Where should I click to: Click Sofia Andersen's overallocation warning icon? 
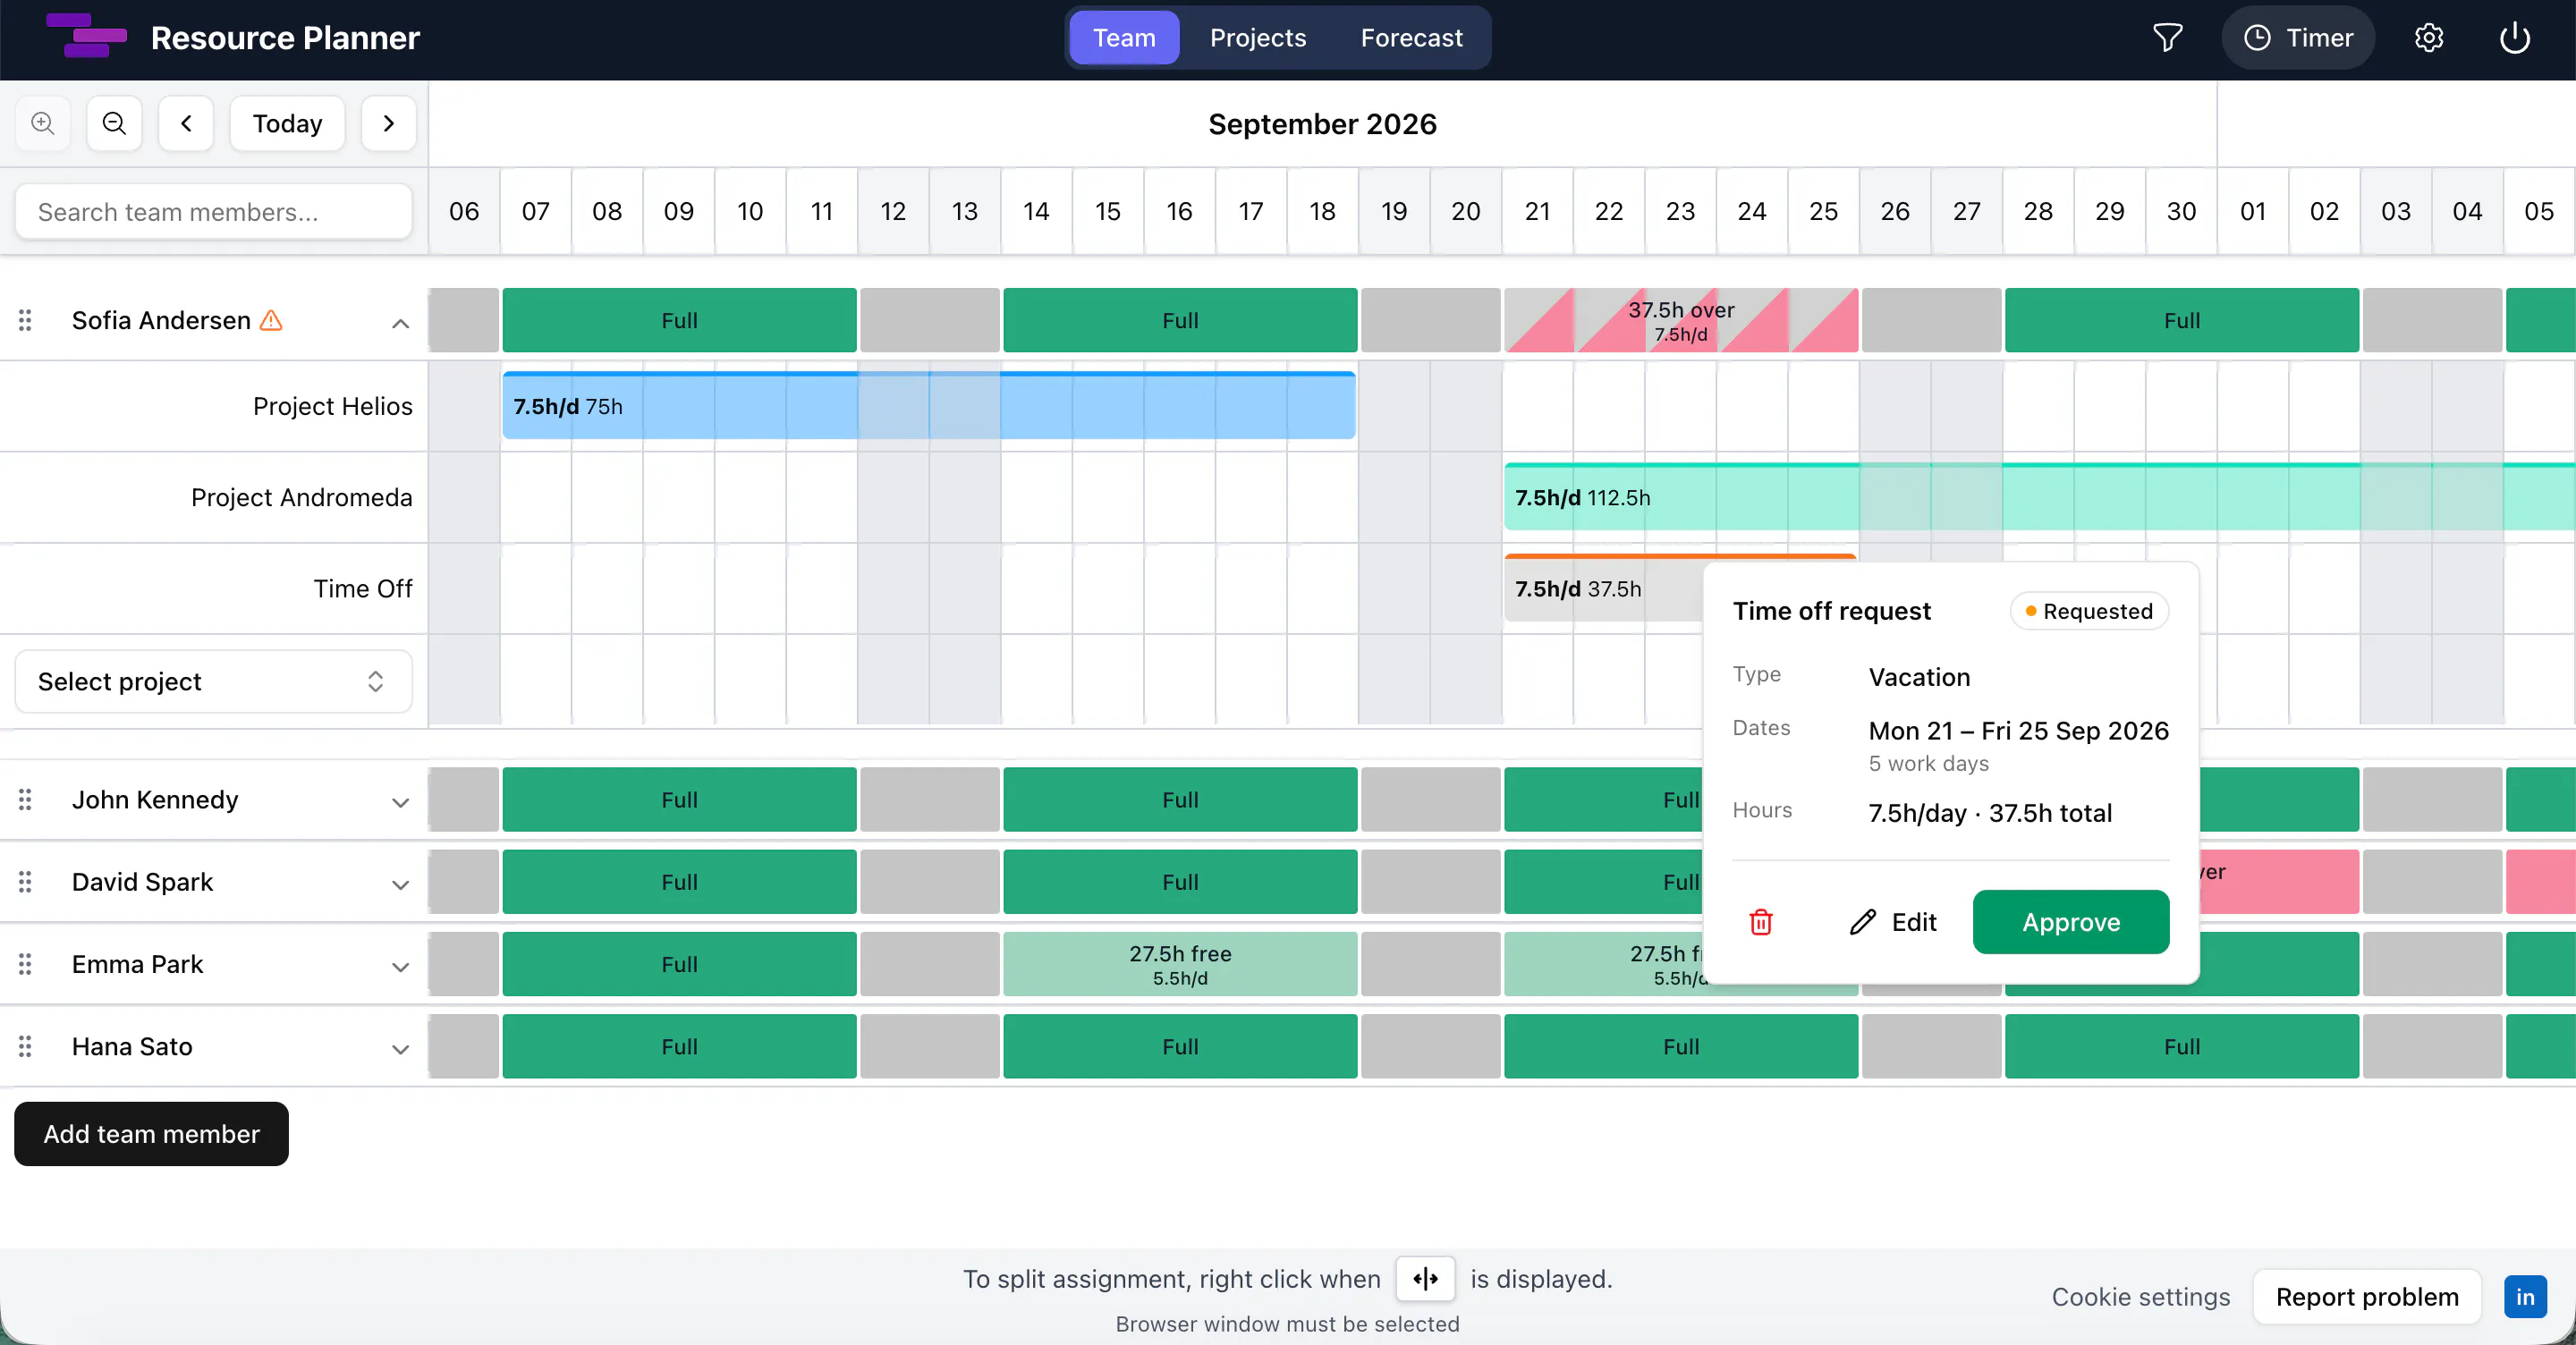point(271,320)
